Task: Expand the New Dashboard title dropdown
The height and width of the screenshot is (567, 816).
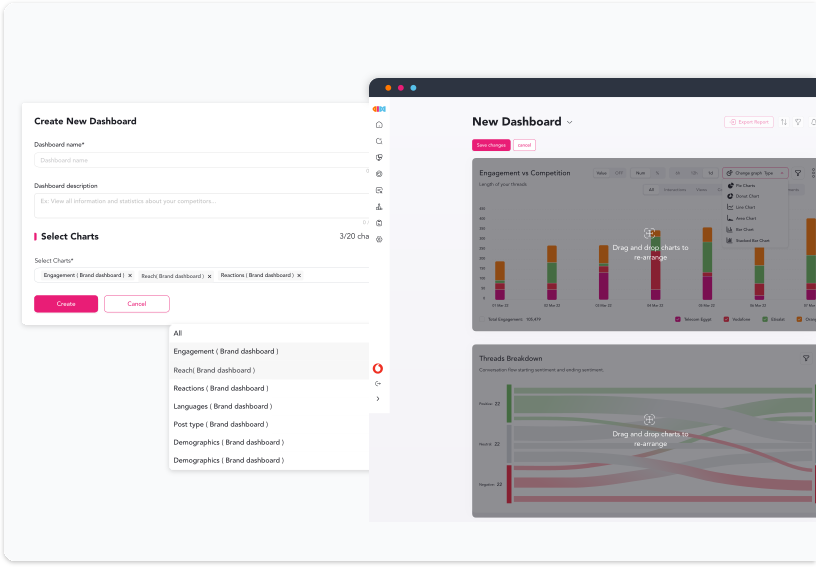Action: click(570, 123)
